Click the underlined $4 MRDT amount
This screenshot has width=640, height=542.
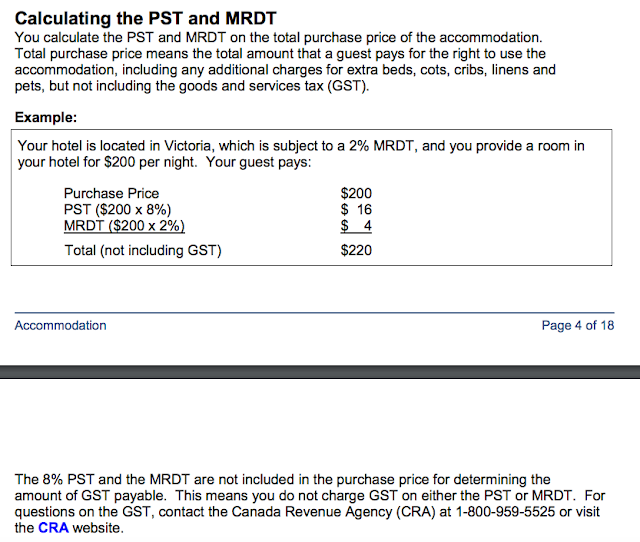356,225
